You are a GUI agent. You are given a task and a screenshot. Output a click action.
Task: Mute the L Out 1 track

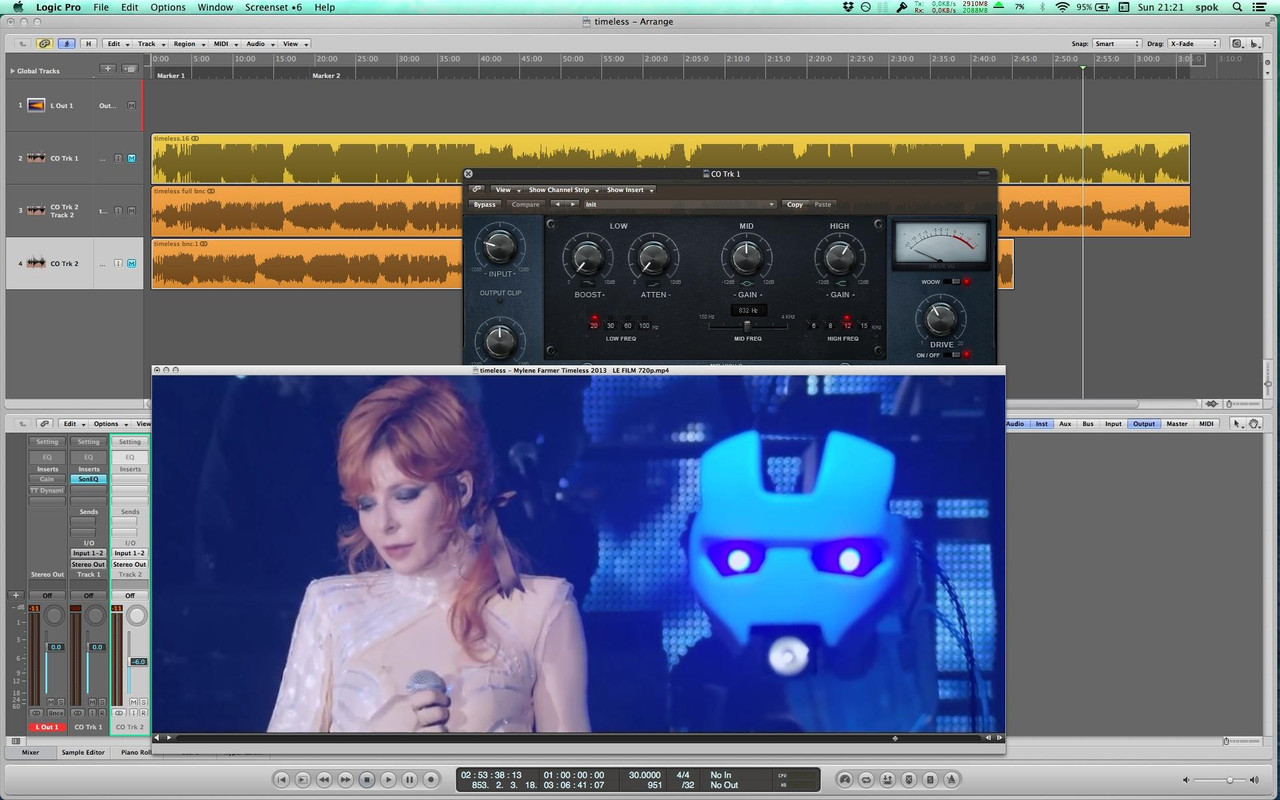coord(131,105)
